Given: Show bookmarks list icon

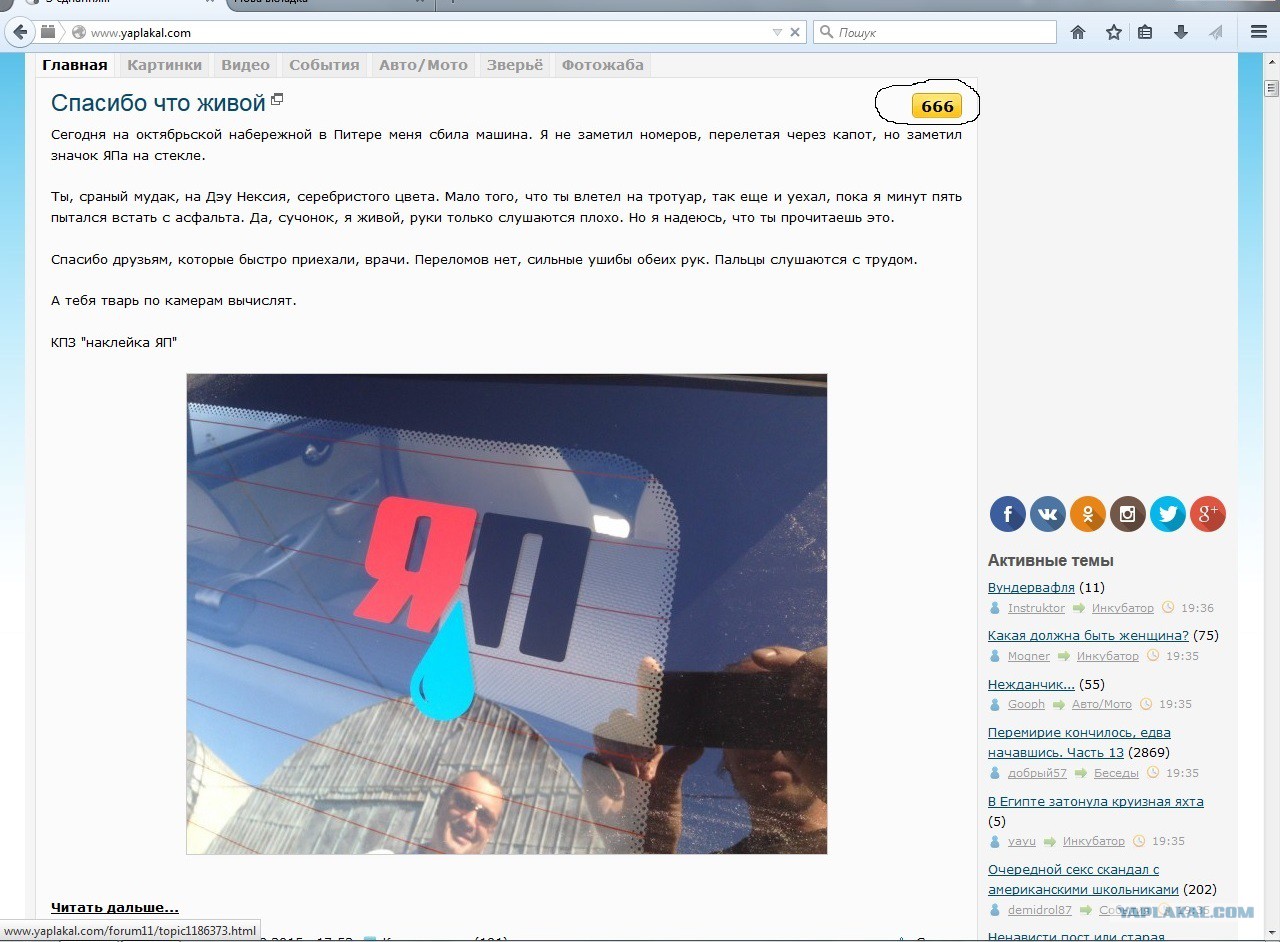Looking at the screenshot, I should click(1145, 32).
